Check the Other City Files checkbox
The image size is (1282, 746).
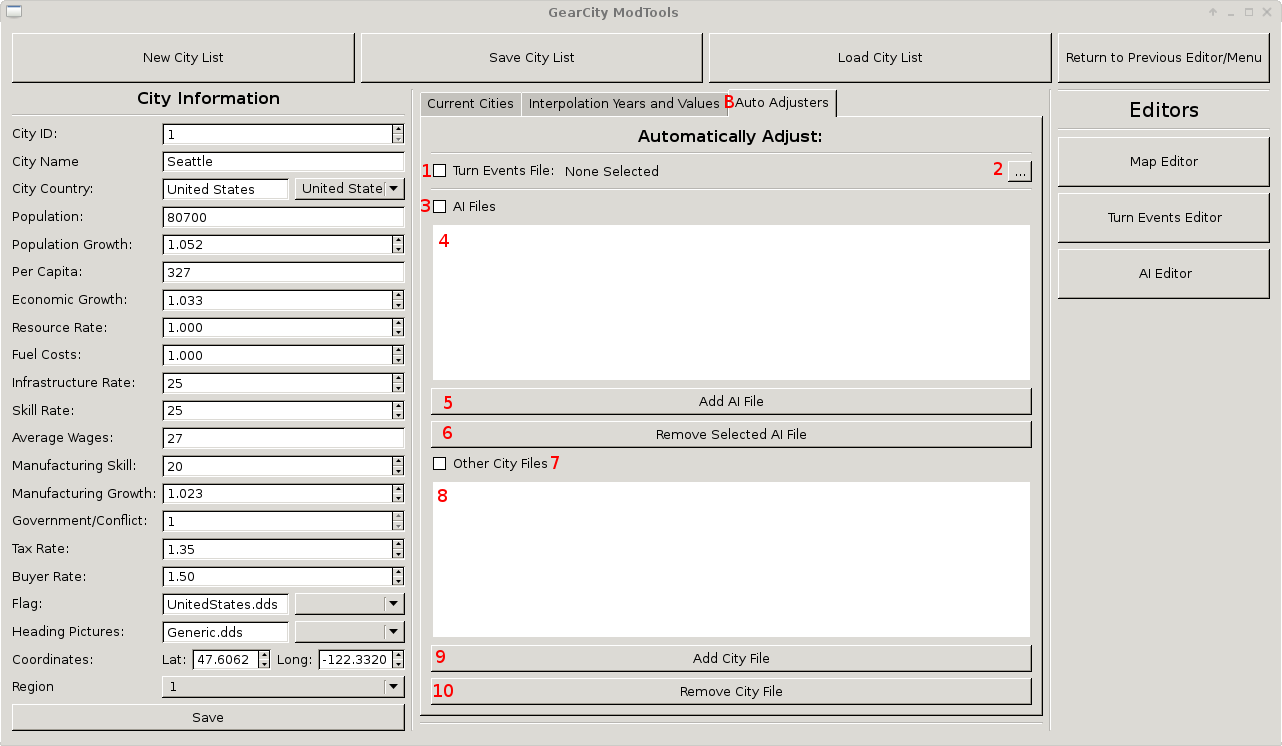(440, 464)
